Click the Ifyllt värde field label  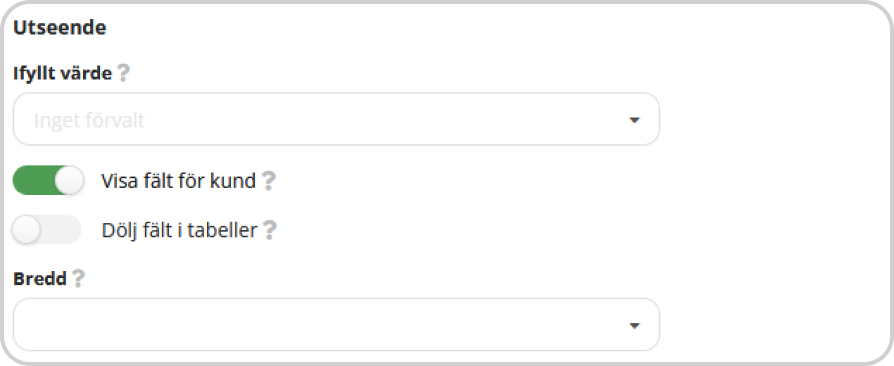pyautogui.click(x=63, y=74)
